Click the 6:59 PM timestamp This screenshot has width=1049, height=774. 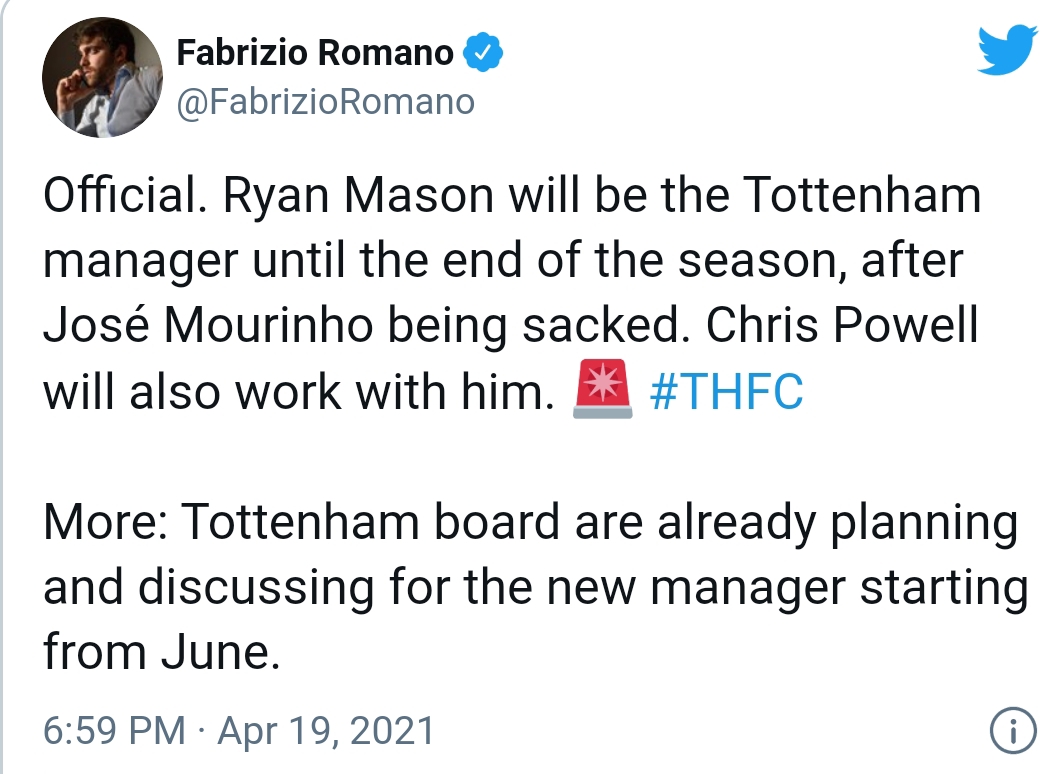pos(115,732)
